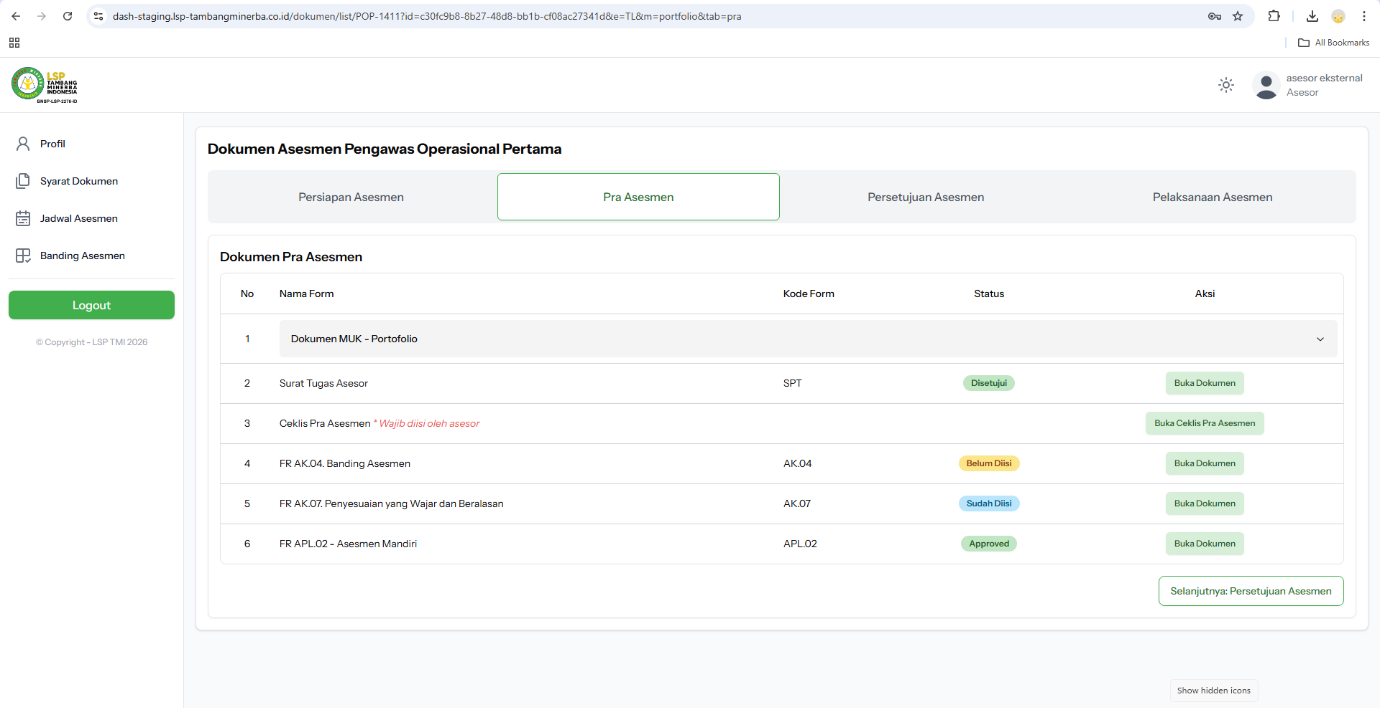The image size is (1380, 708).
Task: Click the Kode Form column header
Action: (x=808, y=294)
